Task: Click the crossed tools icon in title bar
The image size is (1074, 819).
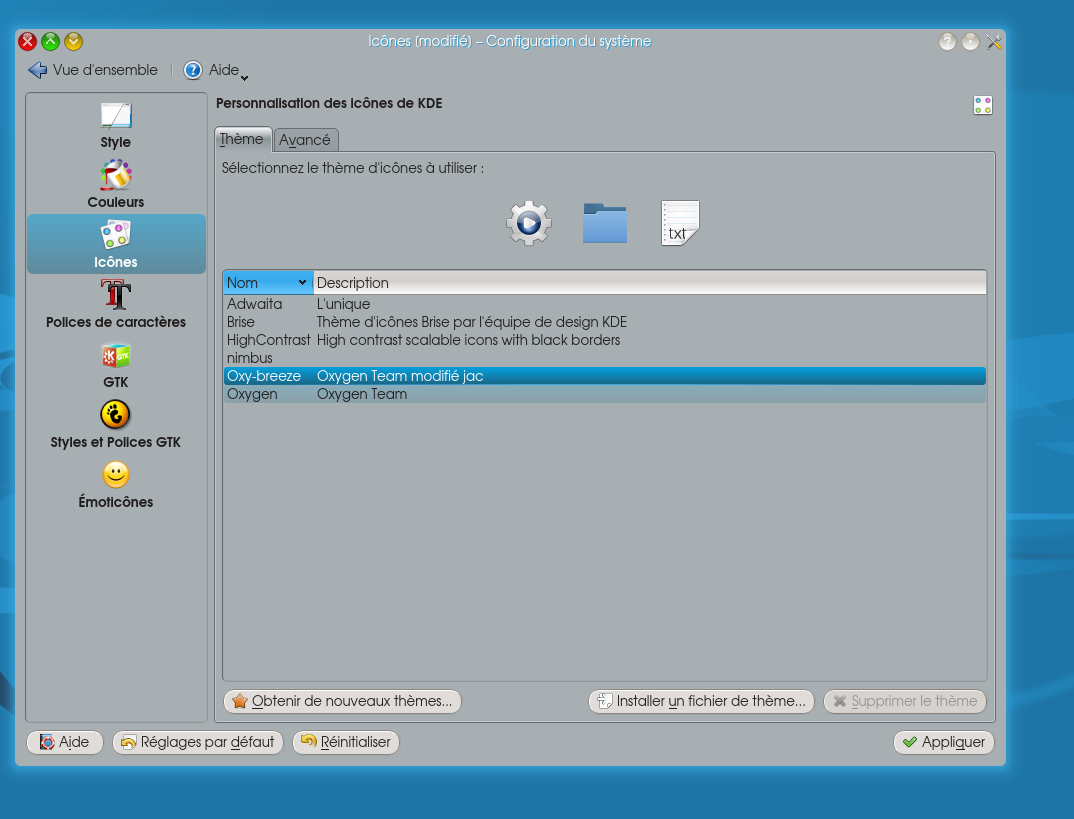Action: (x=994, y=42)
